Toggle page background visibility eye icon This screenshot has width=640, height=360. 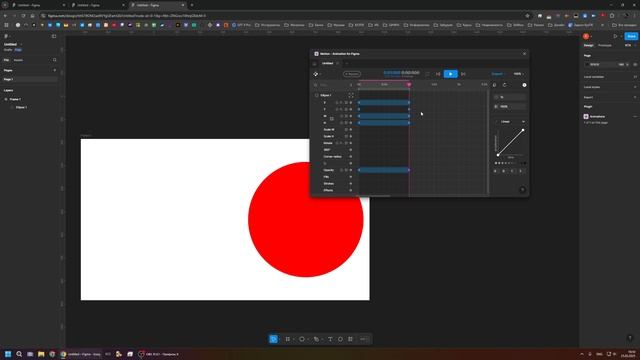635,64
